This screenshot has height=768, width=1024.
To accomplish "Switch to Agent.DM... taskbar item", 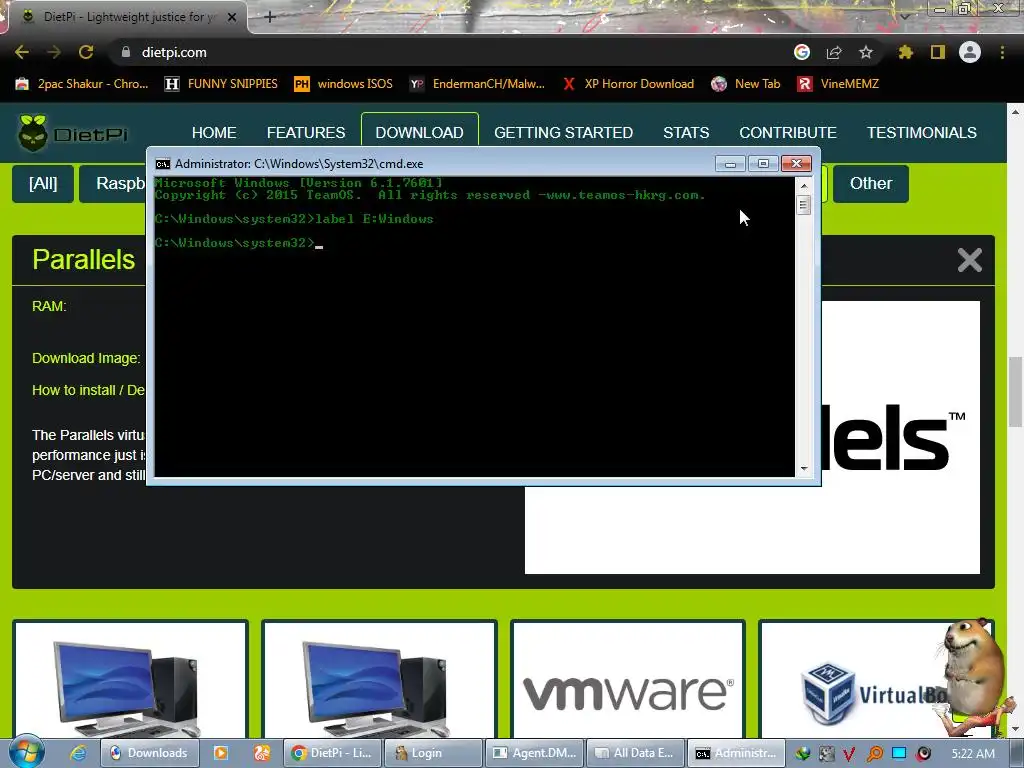I will (x=534, y=753).
